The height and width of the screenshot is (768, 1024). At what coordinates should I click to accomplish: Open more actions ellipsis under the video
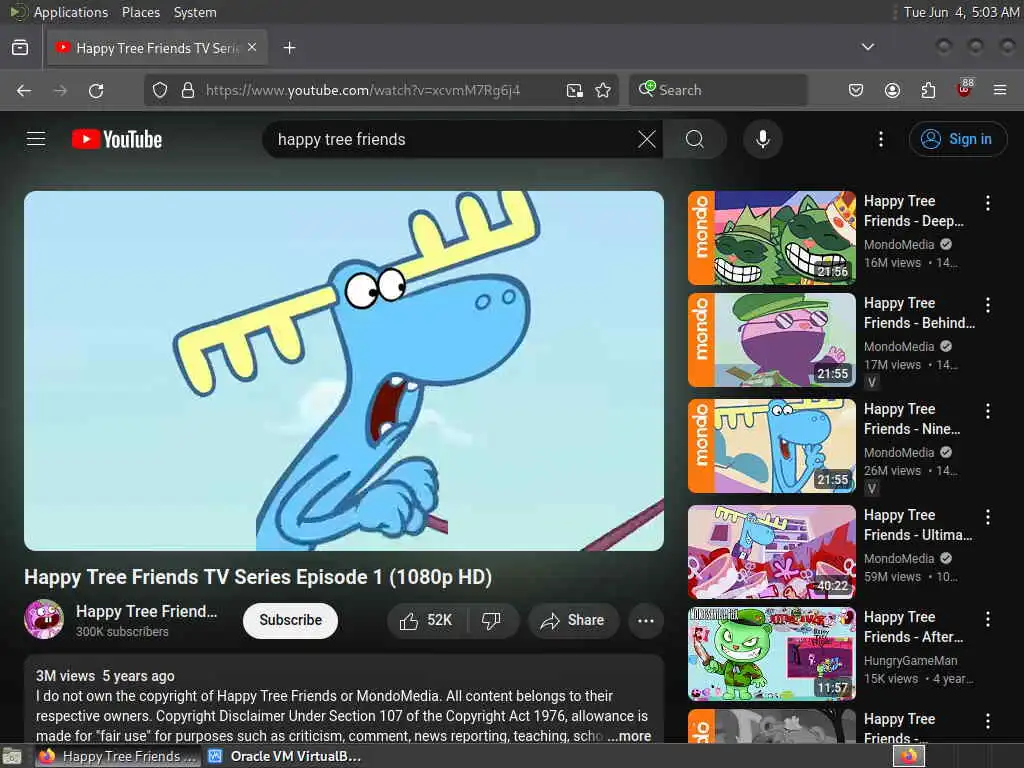645,620
